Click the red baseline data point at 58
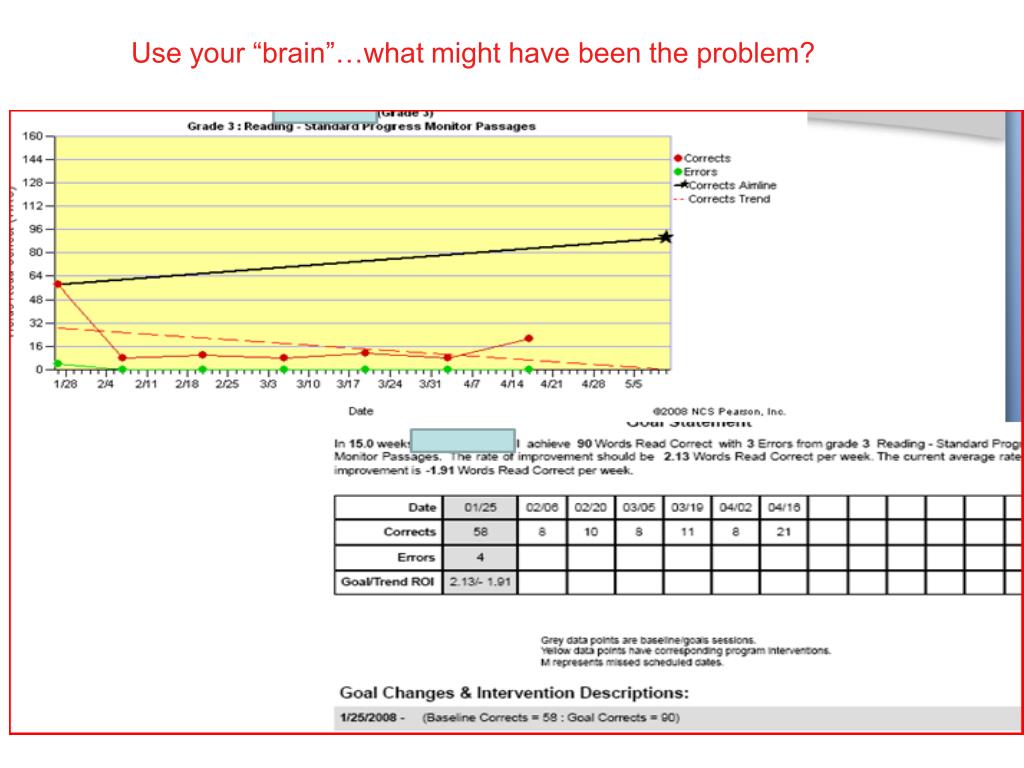This screenshot has width=1024, height=768. pos(57,284)
